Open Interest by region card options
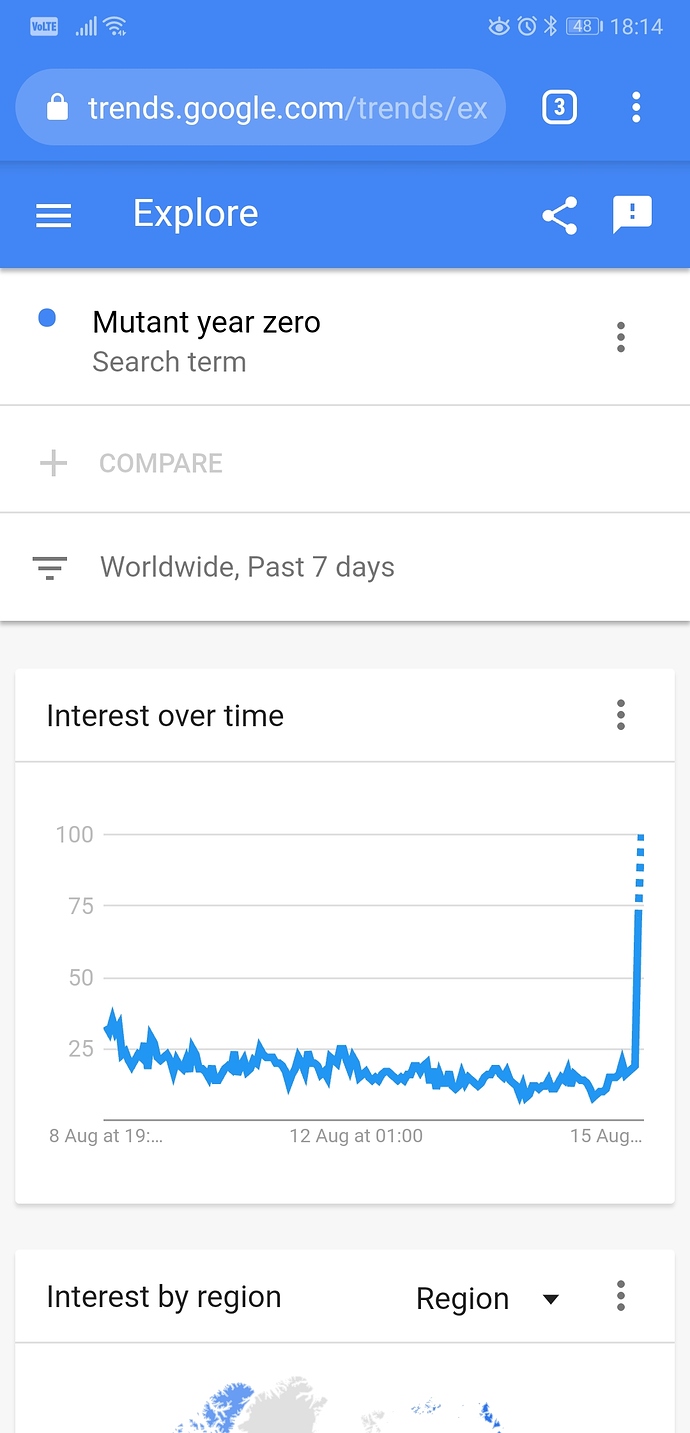 coord(621,1296)
